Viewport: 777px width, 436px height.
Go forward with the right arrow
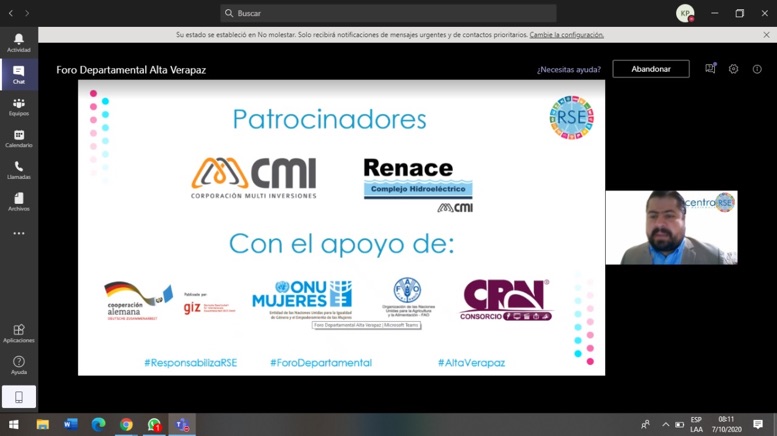pos(27,13)
